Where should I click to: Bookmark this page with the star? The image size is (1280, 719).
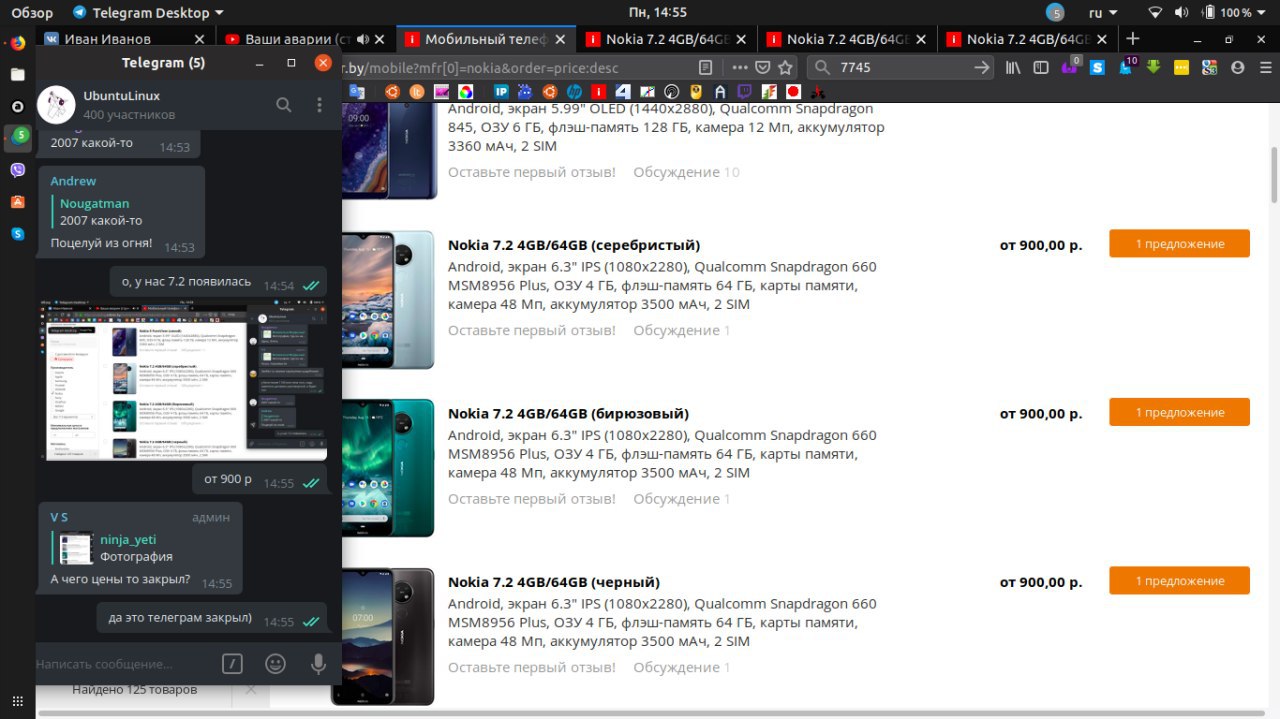tap(785, 68)
